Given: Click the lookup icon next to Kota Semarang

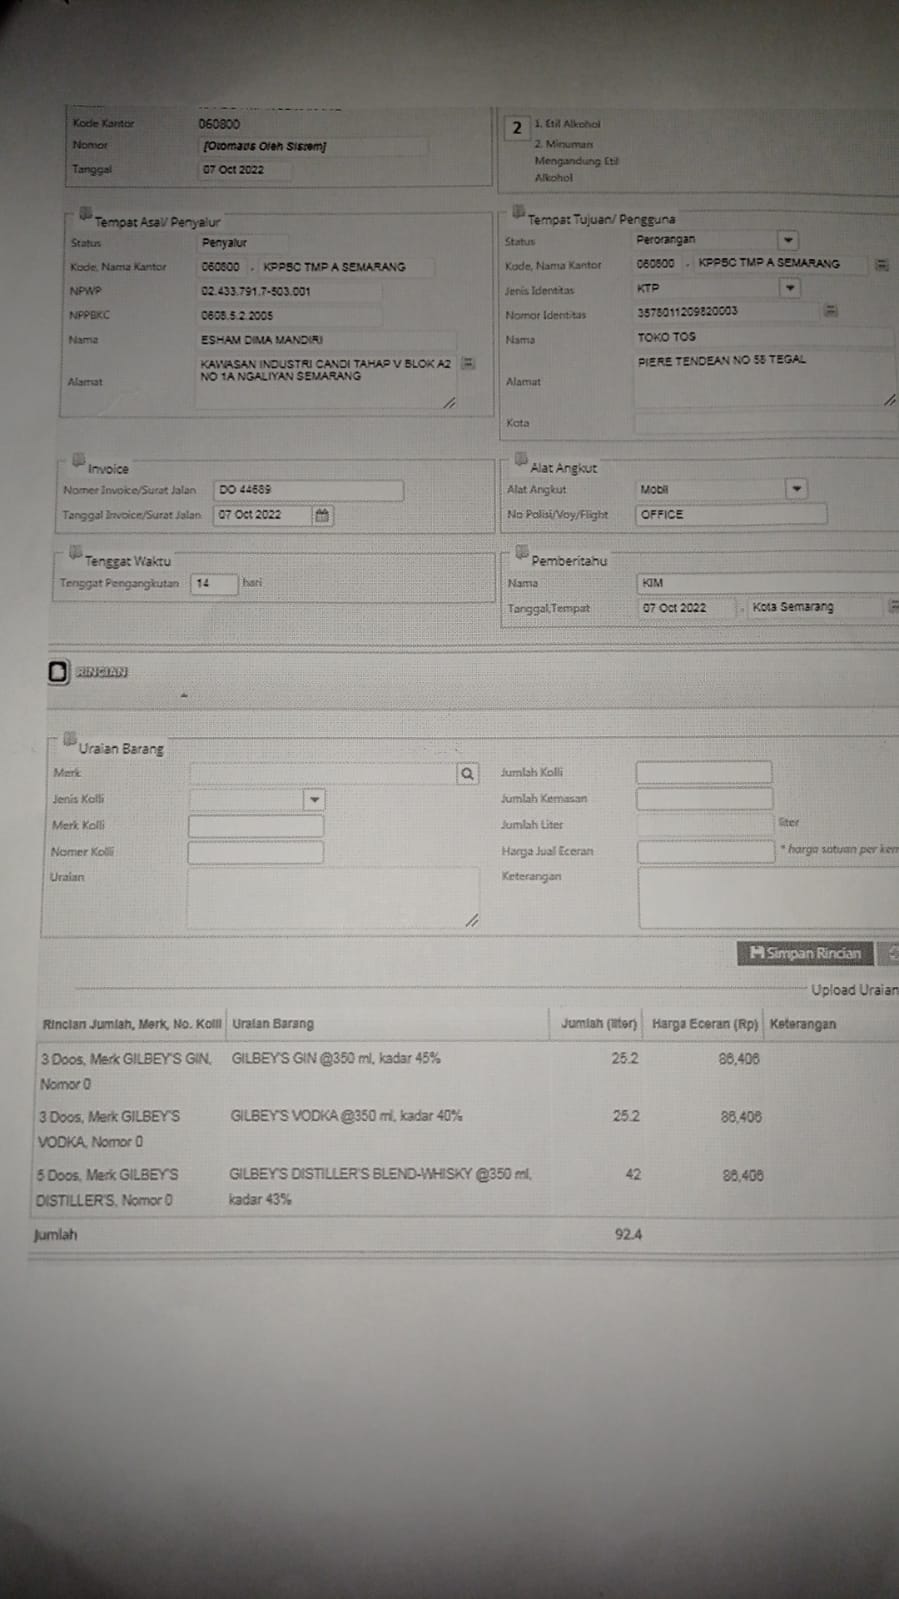Looking at the screenshot, I should point(892,606).
